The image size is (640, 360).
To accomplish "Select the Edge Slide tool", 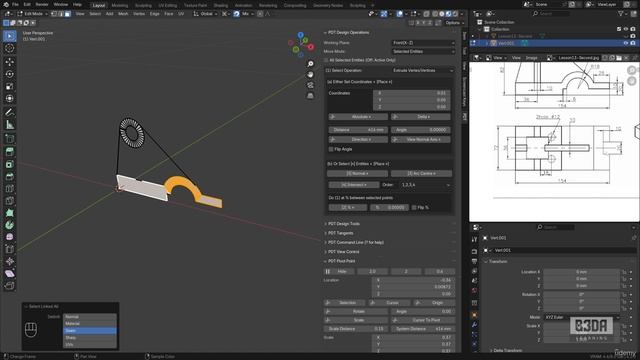I will pos(9,249).
